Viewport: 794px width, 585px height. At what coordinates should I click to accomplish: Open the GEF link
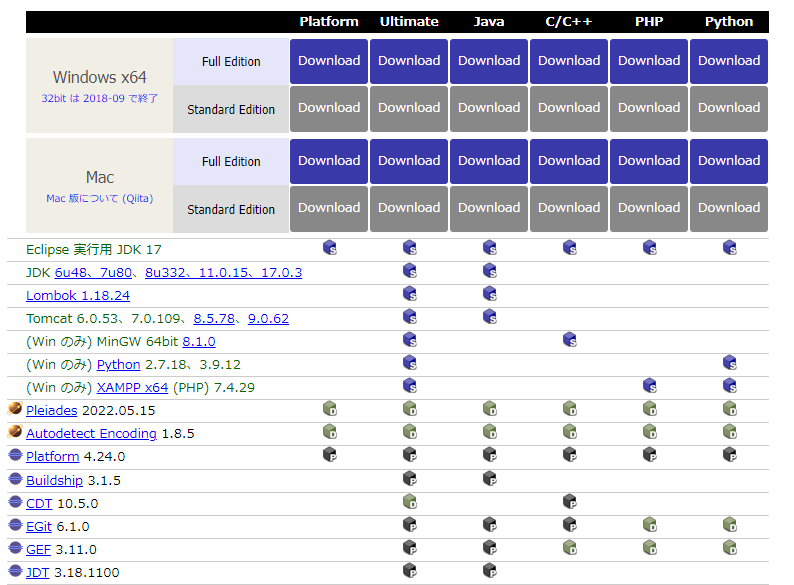click(38, 550)
